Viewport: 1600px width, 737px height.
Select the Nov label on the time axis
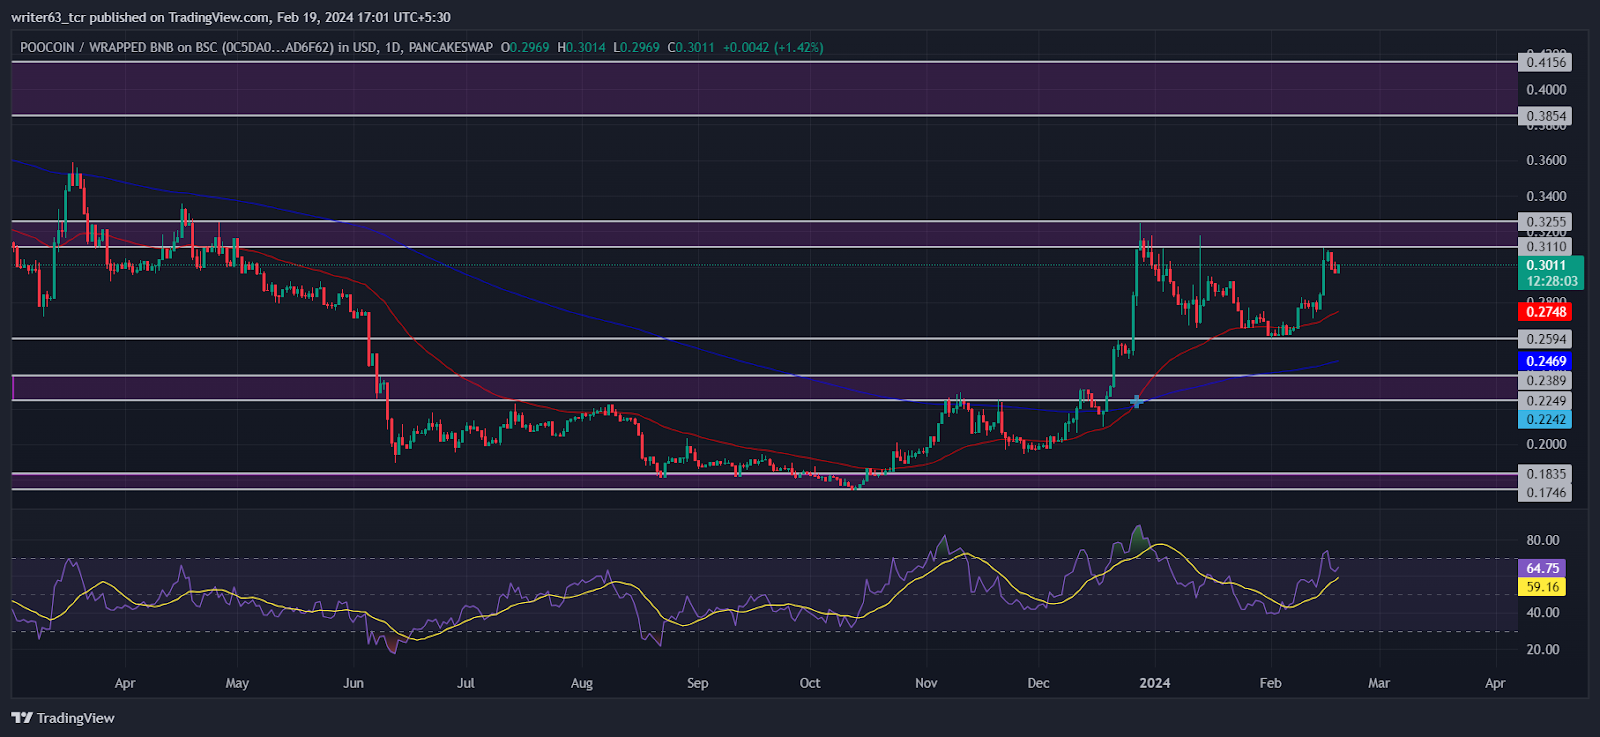click(926, 683)
